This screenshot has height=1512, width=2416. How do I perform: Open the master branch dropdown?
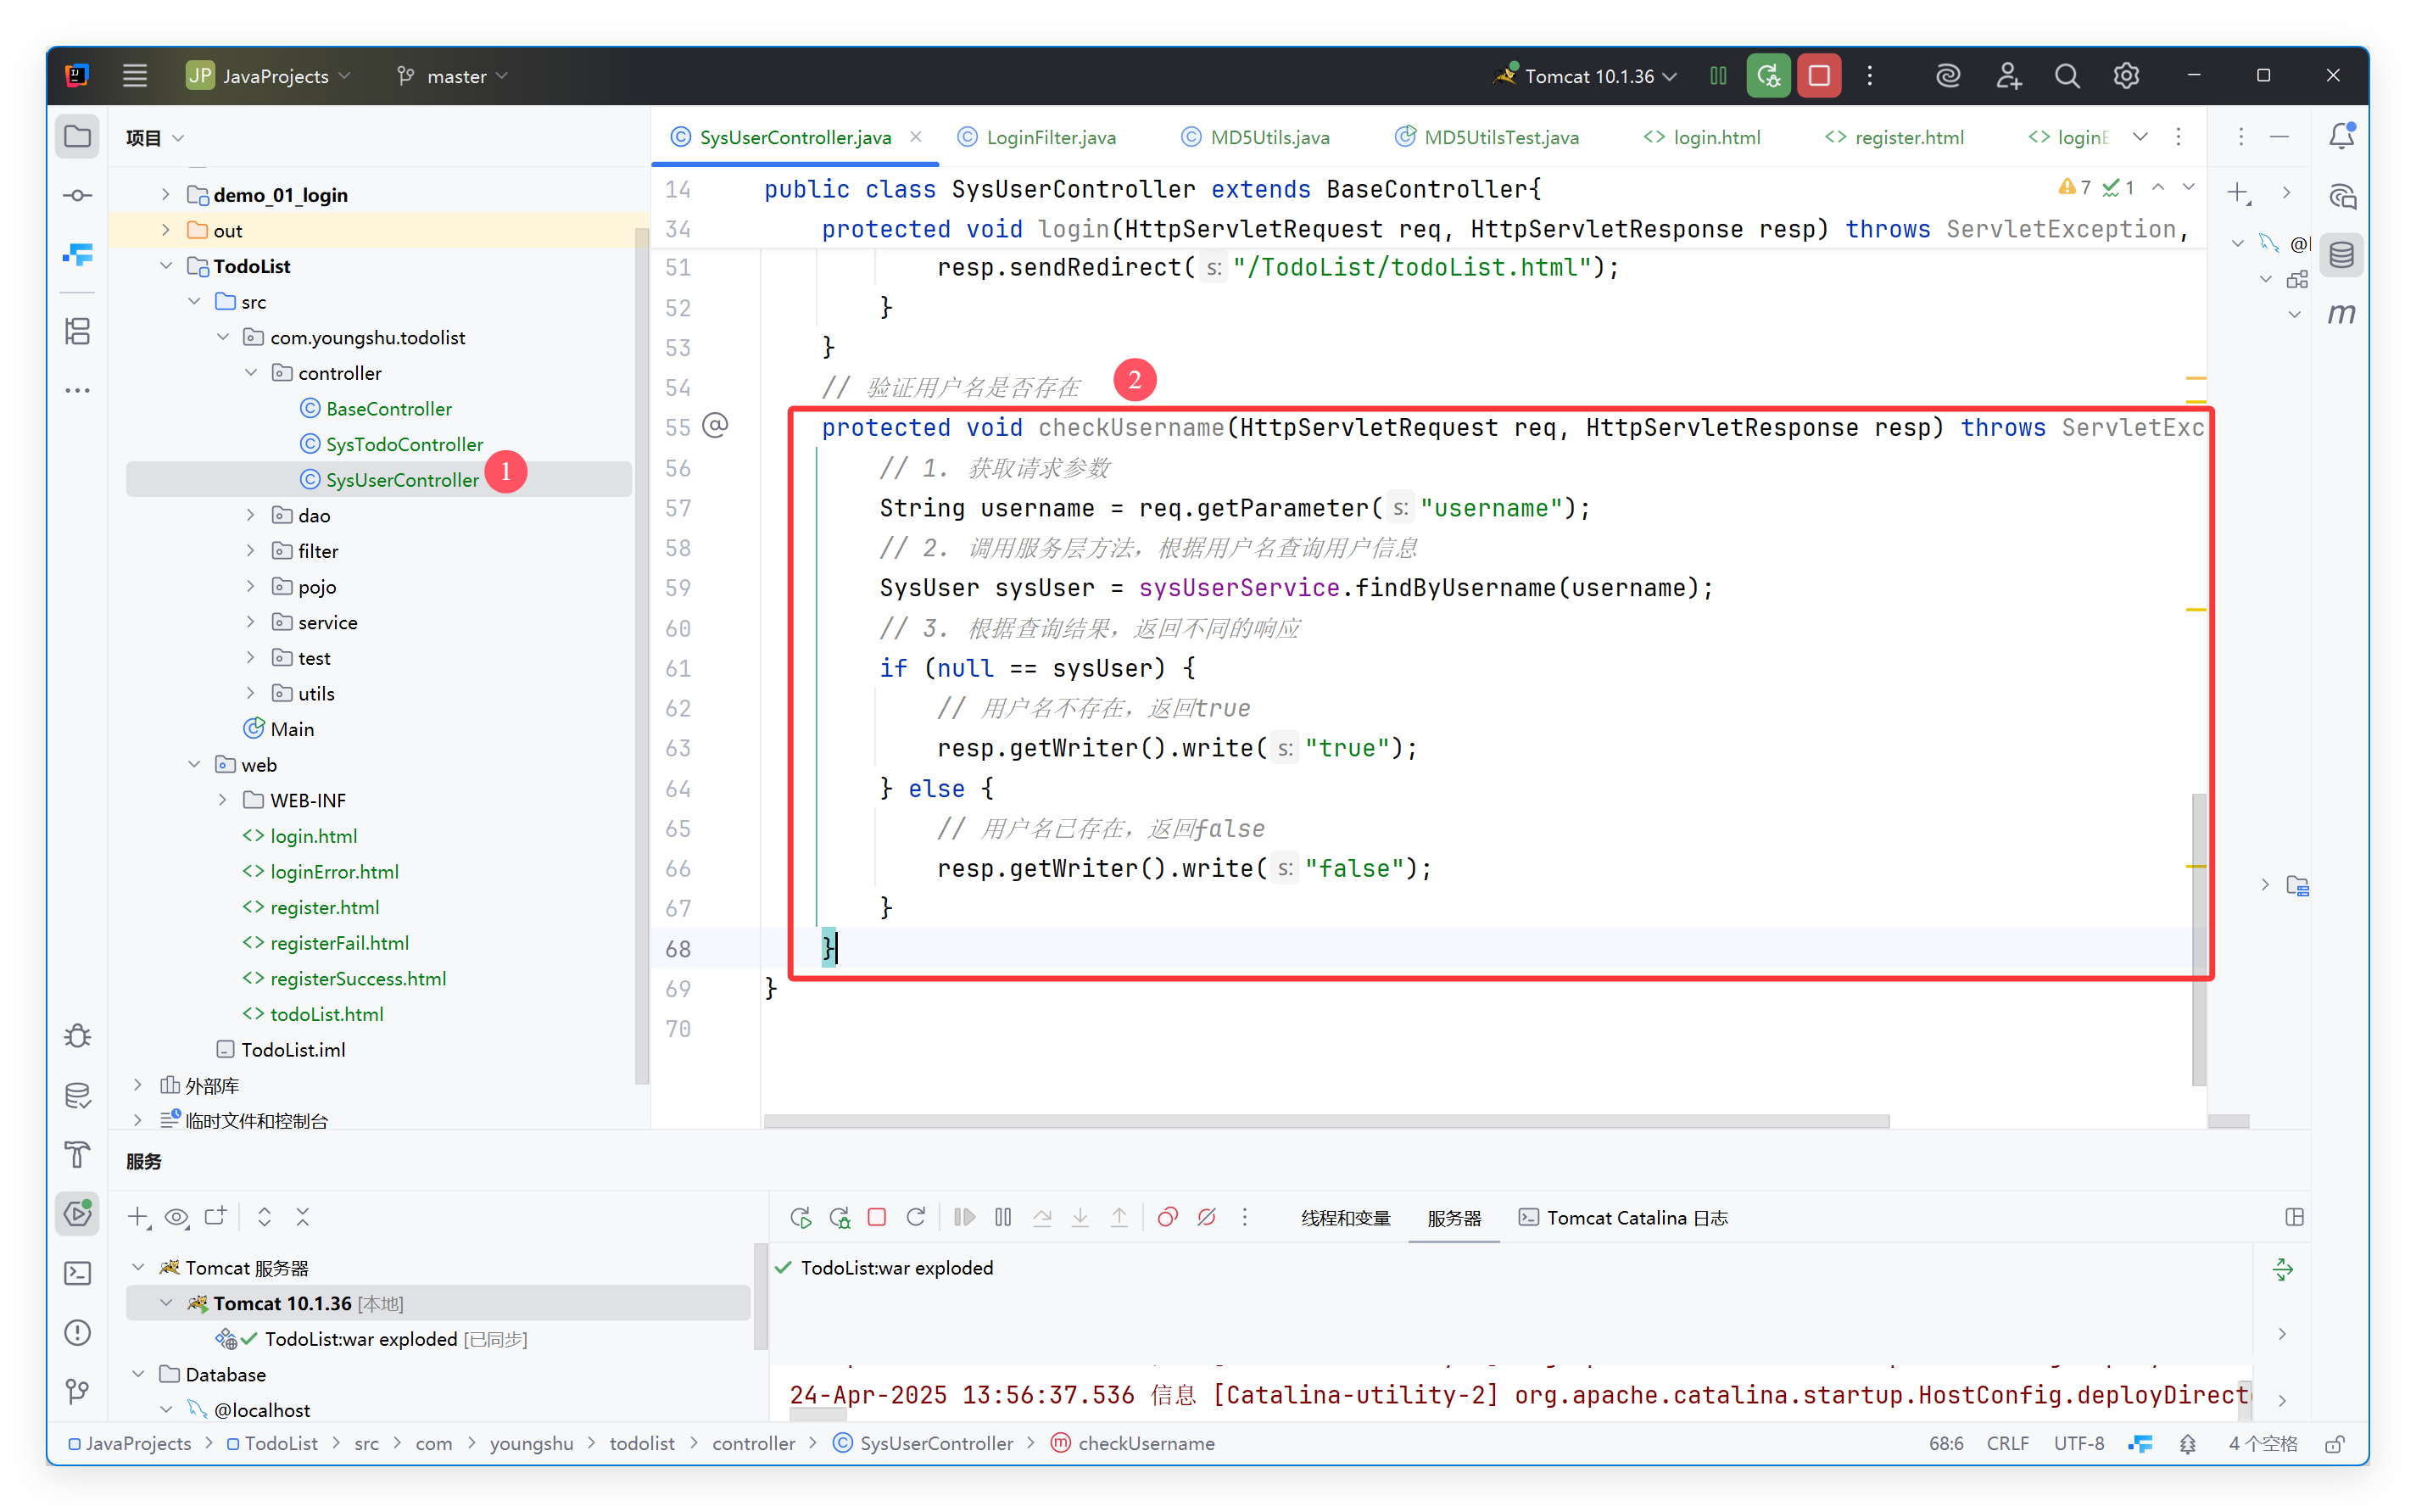click(453, 76)
